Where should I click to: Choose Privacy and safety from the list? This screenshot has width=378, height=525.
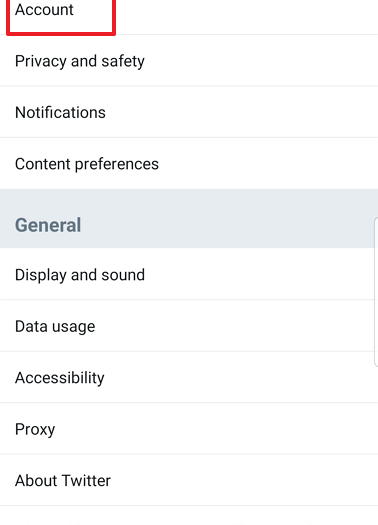click(189, 61)
